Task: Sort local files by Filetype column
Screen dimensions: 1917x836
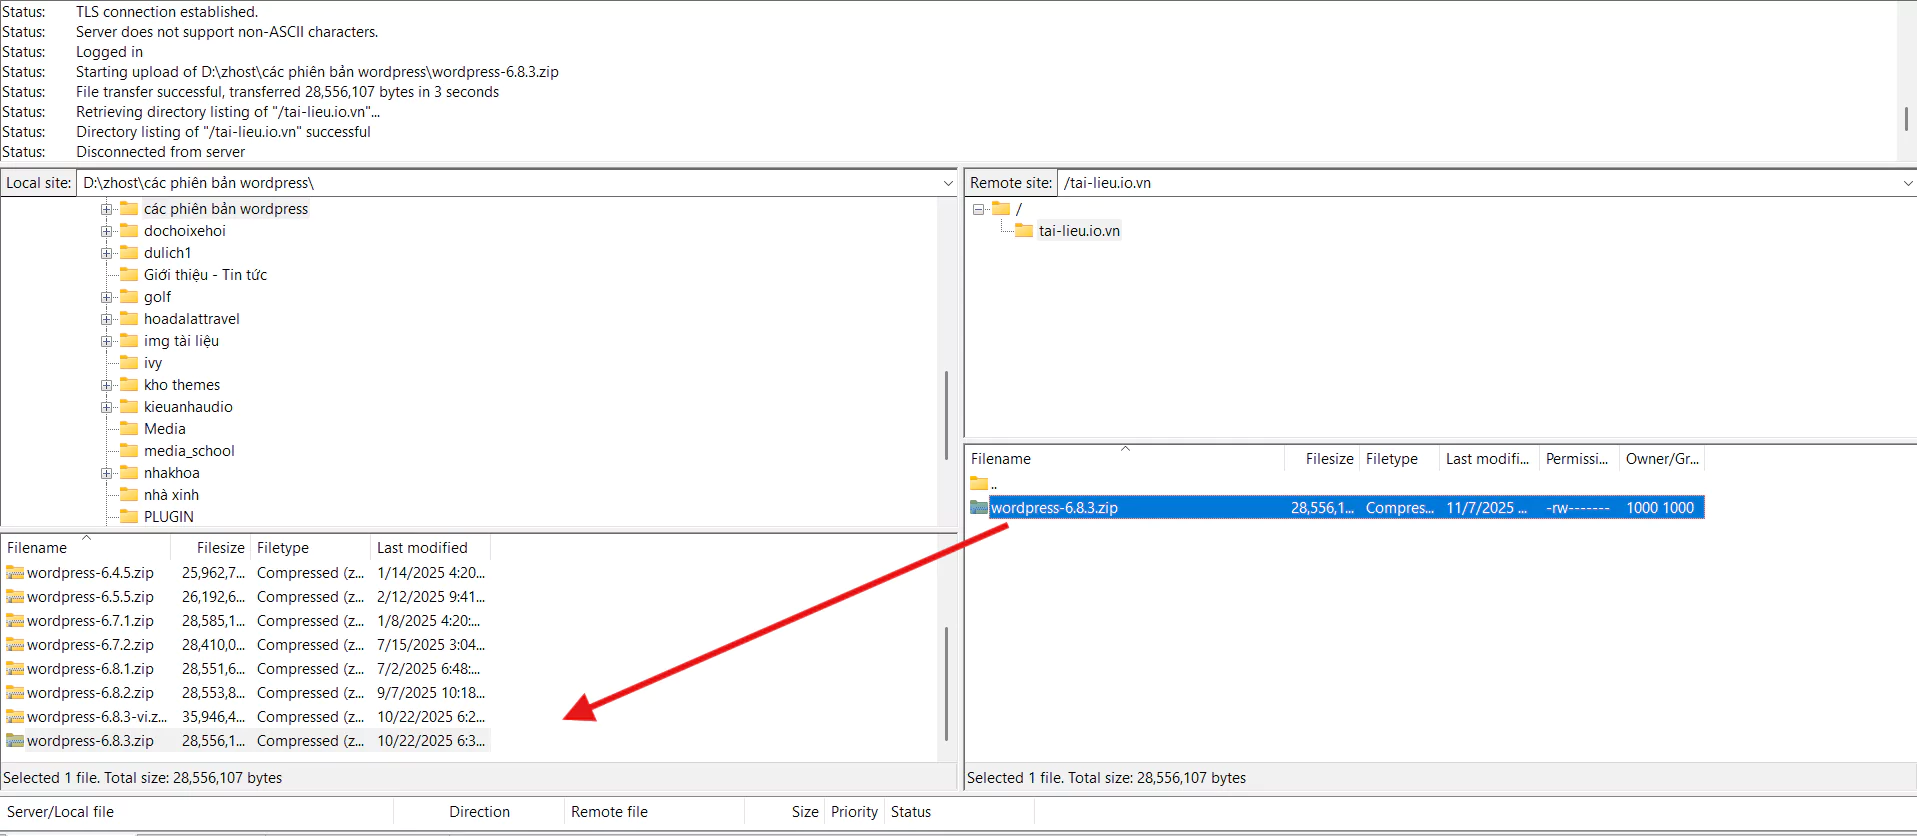Action: (x=283, y=548)
